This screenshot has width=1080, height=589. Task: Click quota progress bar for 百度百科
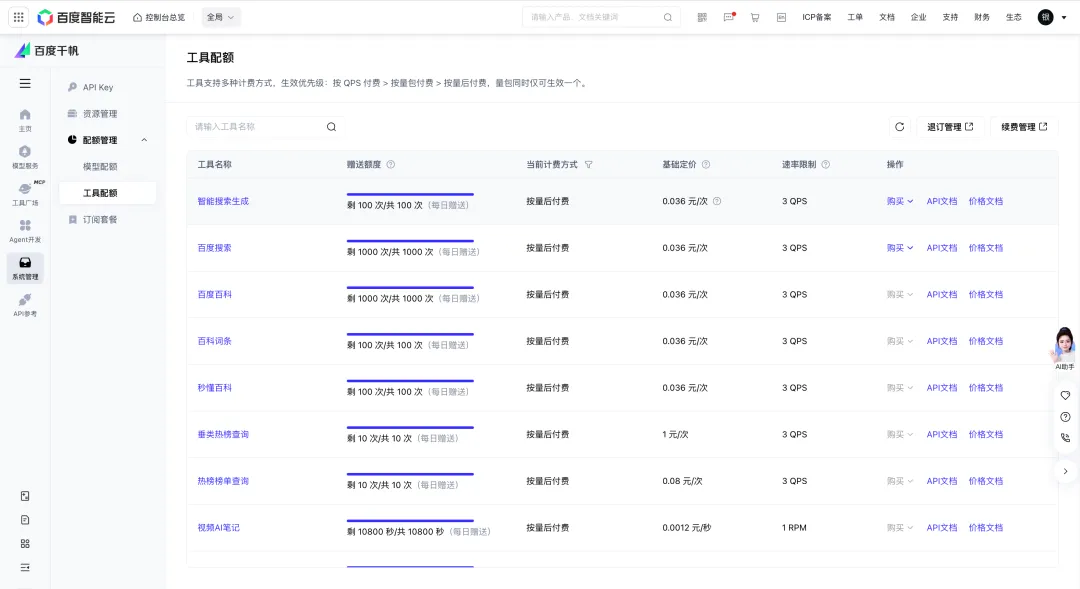[410, 287]
